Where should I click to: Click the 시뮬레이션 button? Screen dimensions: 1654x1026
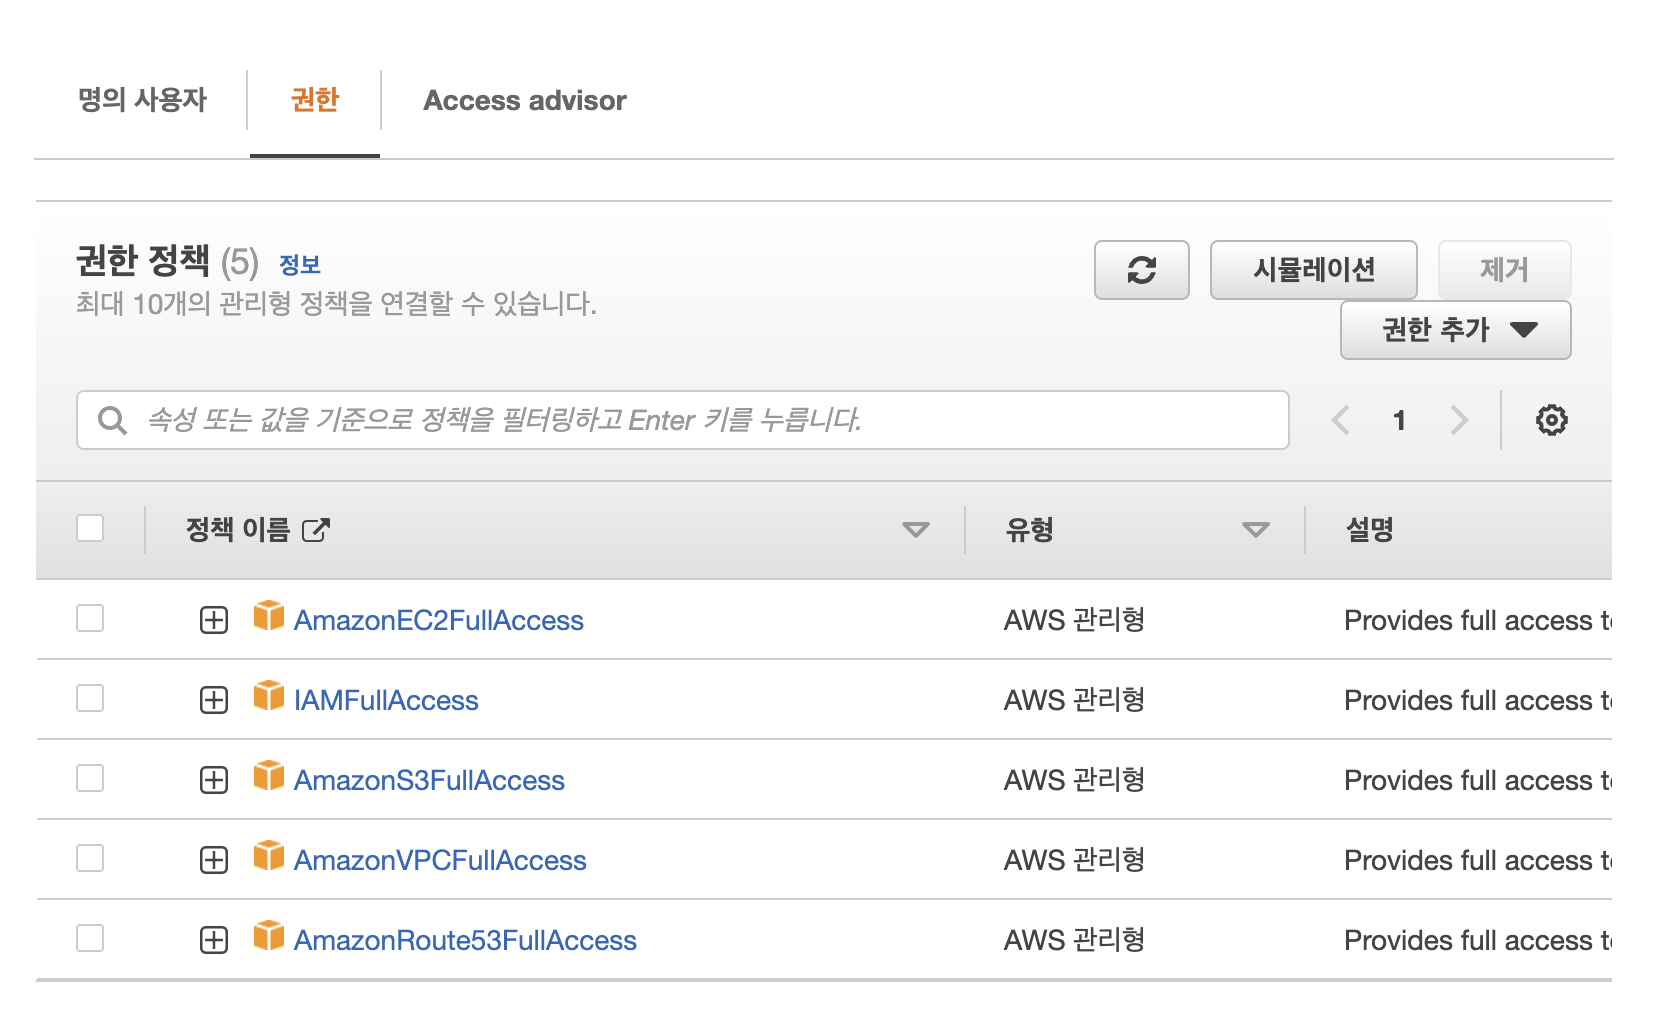1314,270
